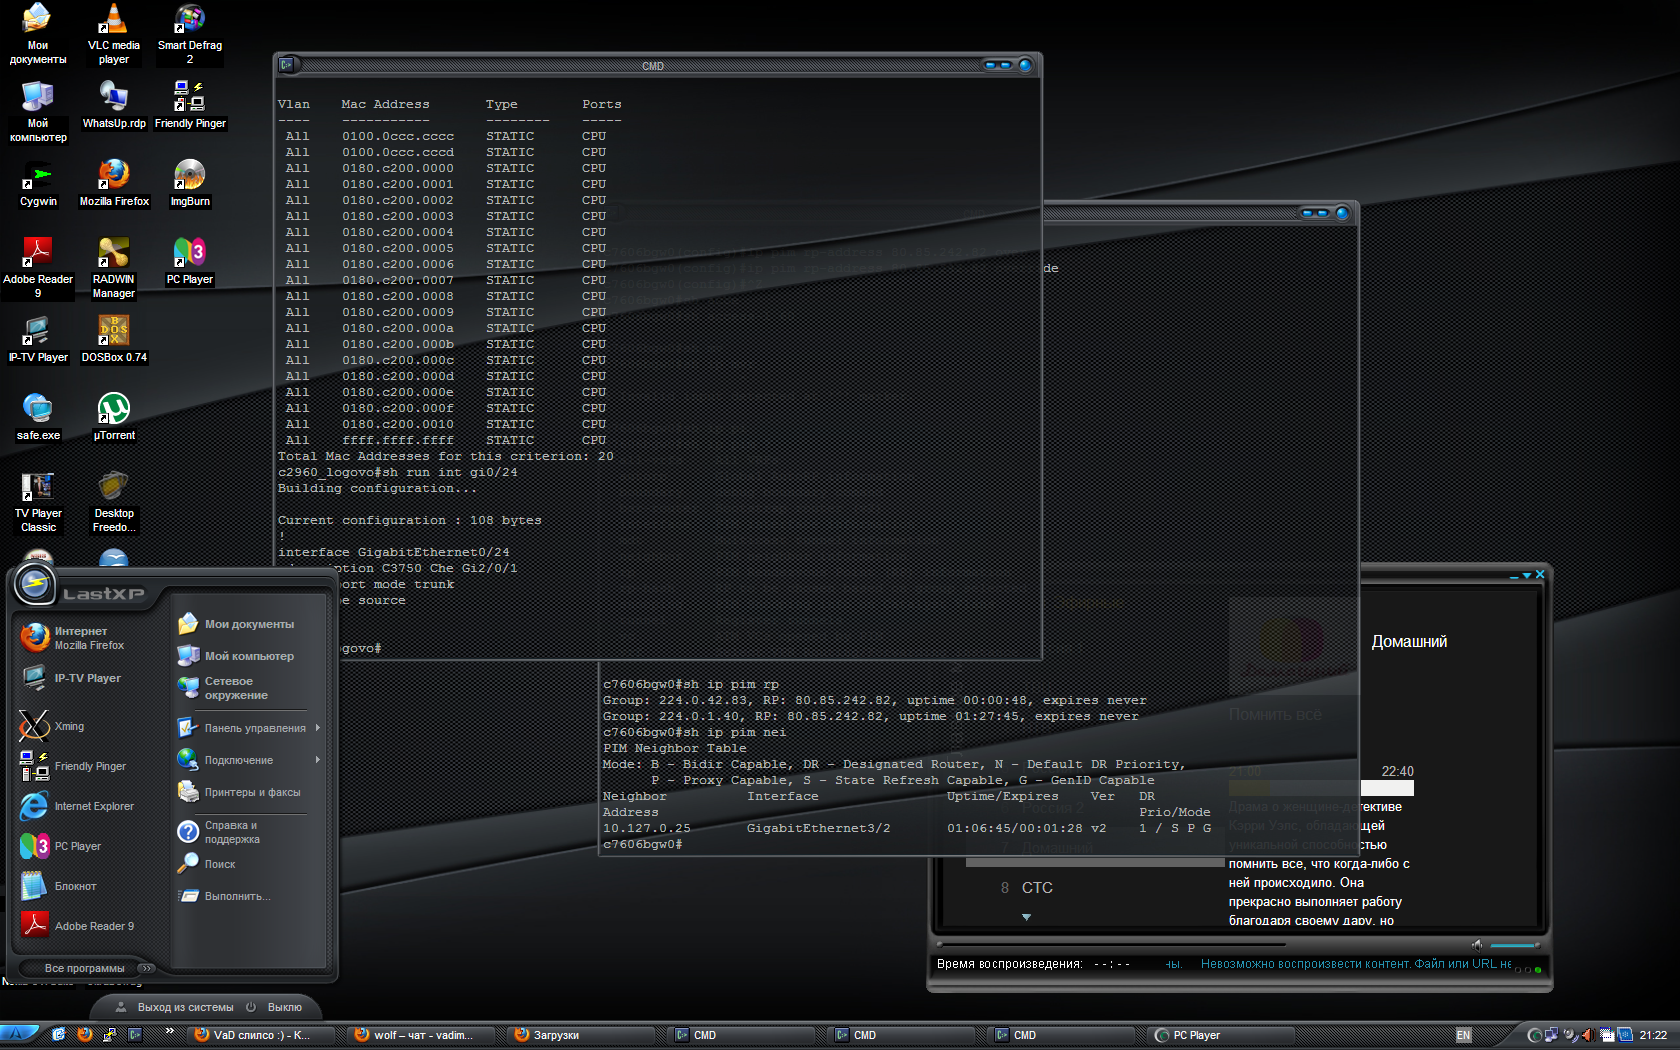Open Интернет Mozilla Firefox in Start menu

(90, 638)
